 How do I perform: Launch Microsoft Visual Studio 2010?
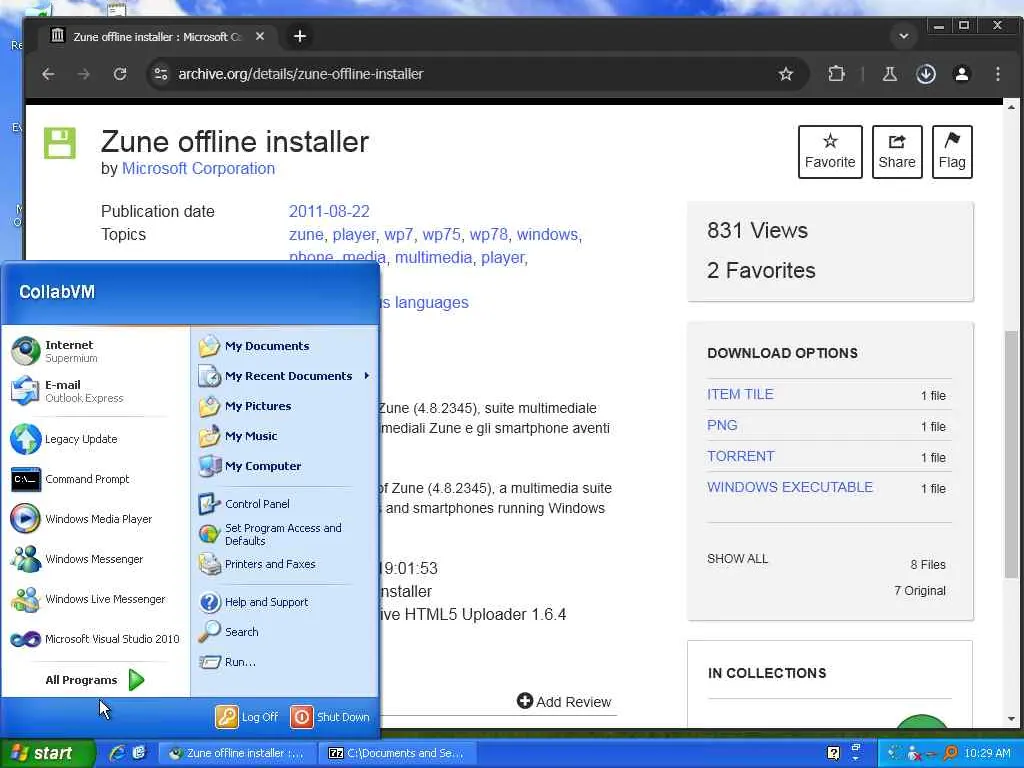[95, 639]
